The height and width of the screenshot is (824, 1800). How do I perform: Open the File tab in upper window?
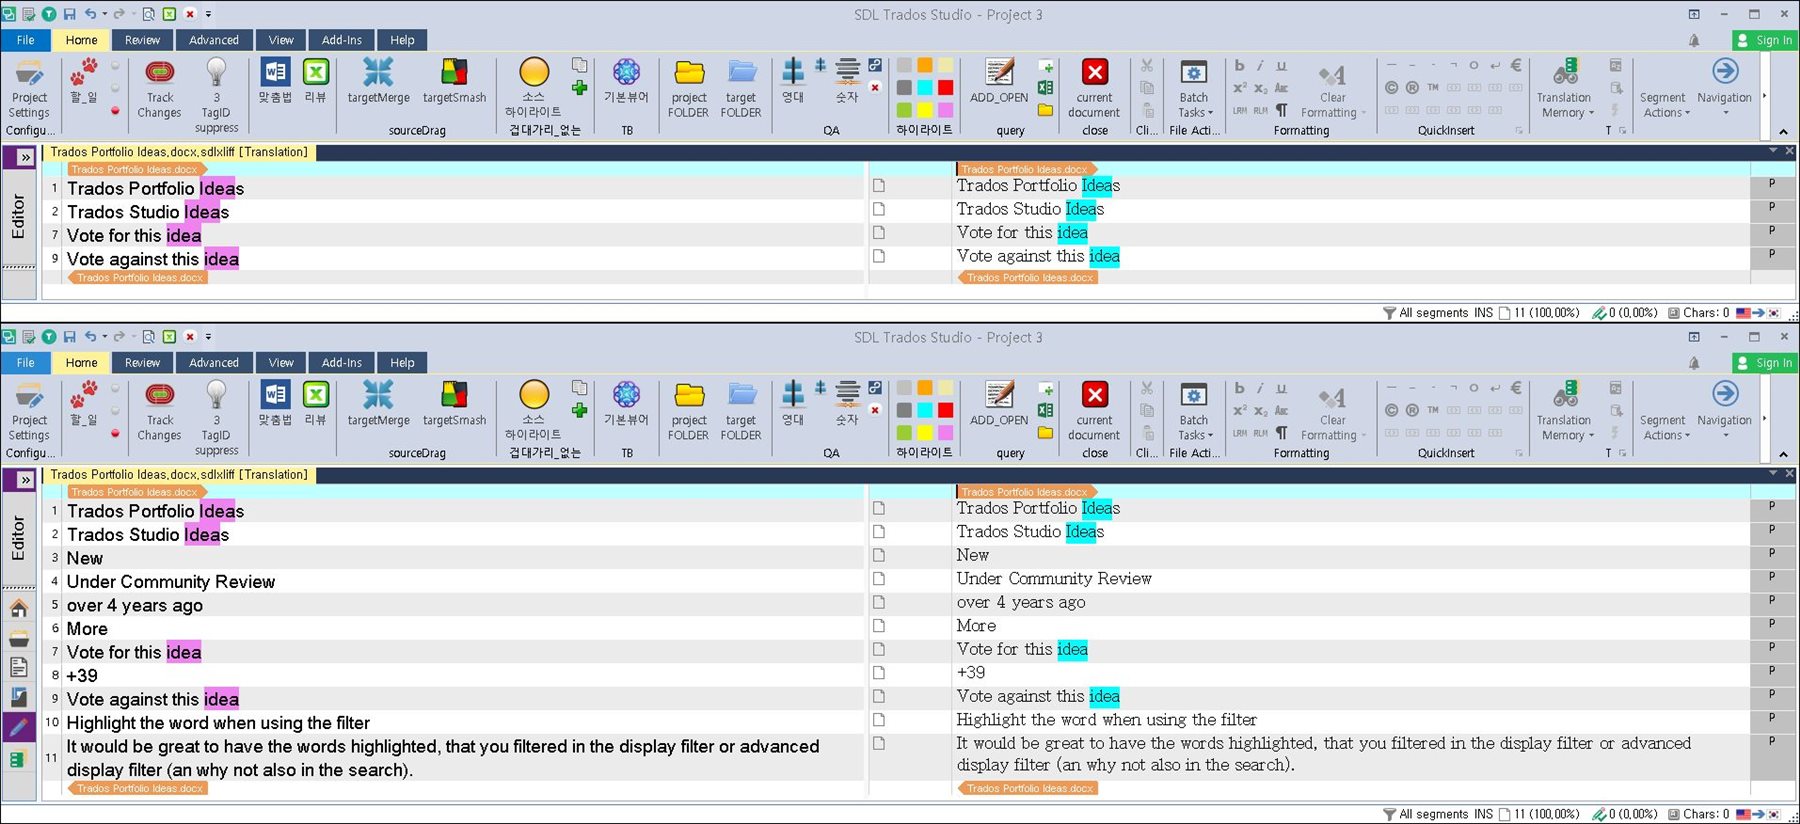point(26,40)
